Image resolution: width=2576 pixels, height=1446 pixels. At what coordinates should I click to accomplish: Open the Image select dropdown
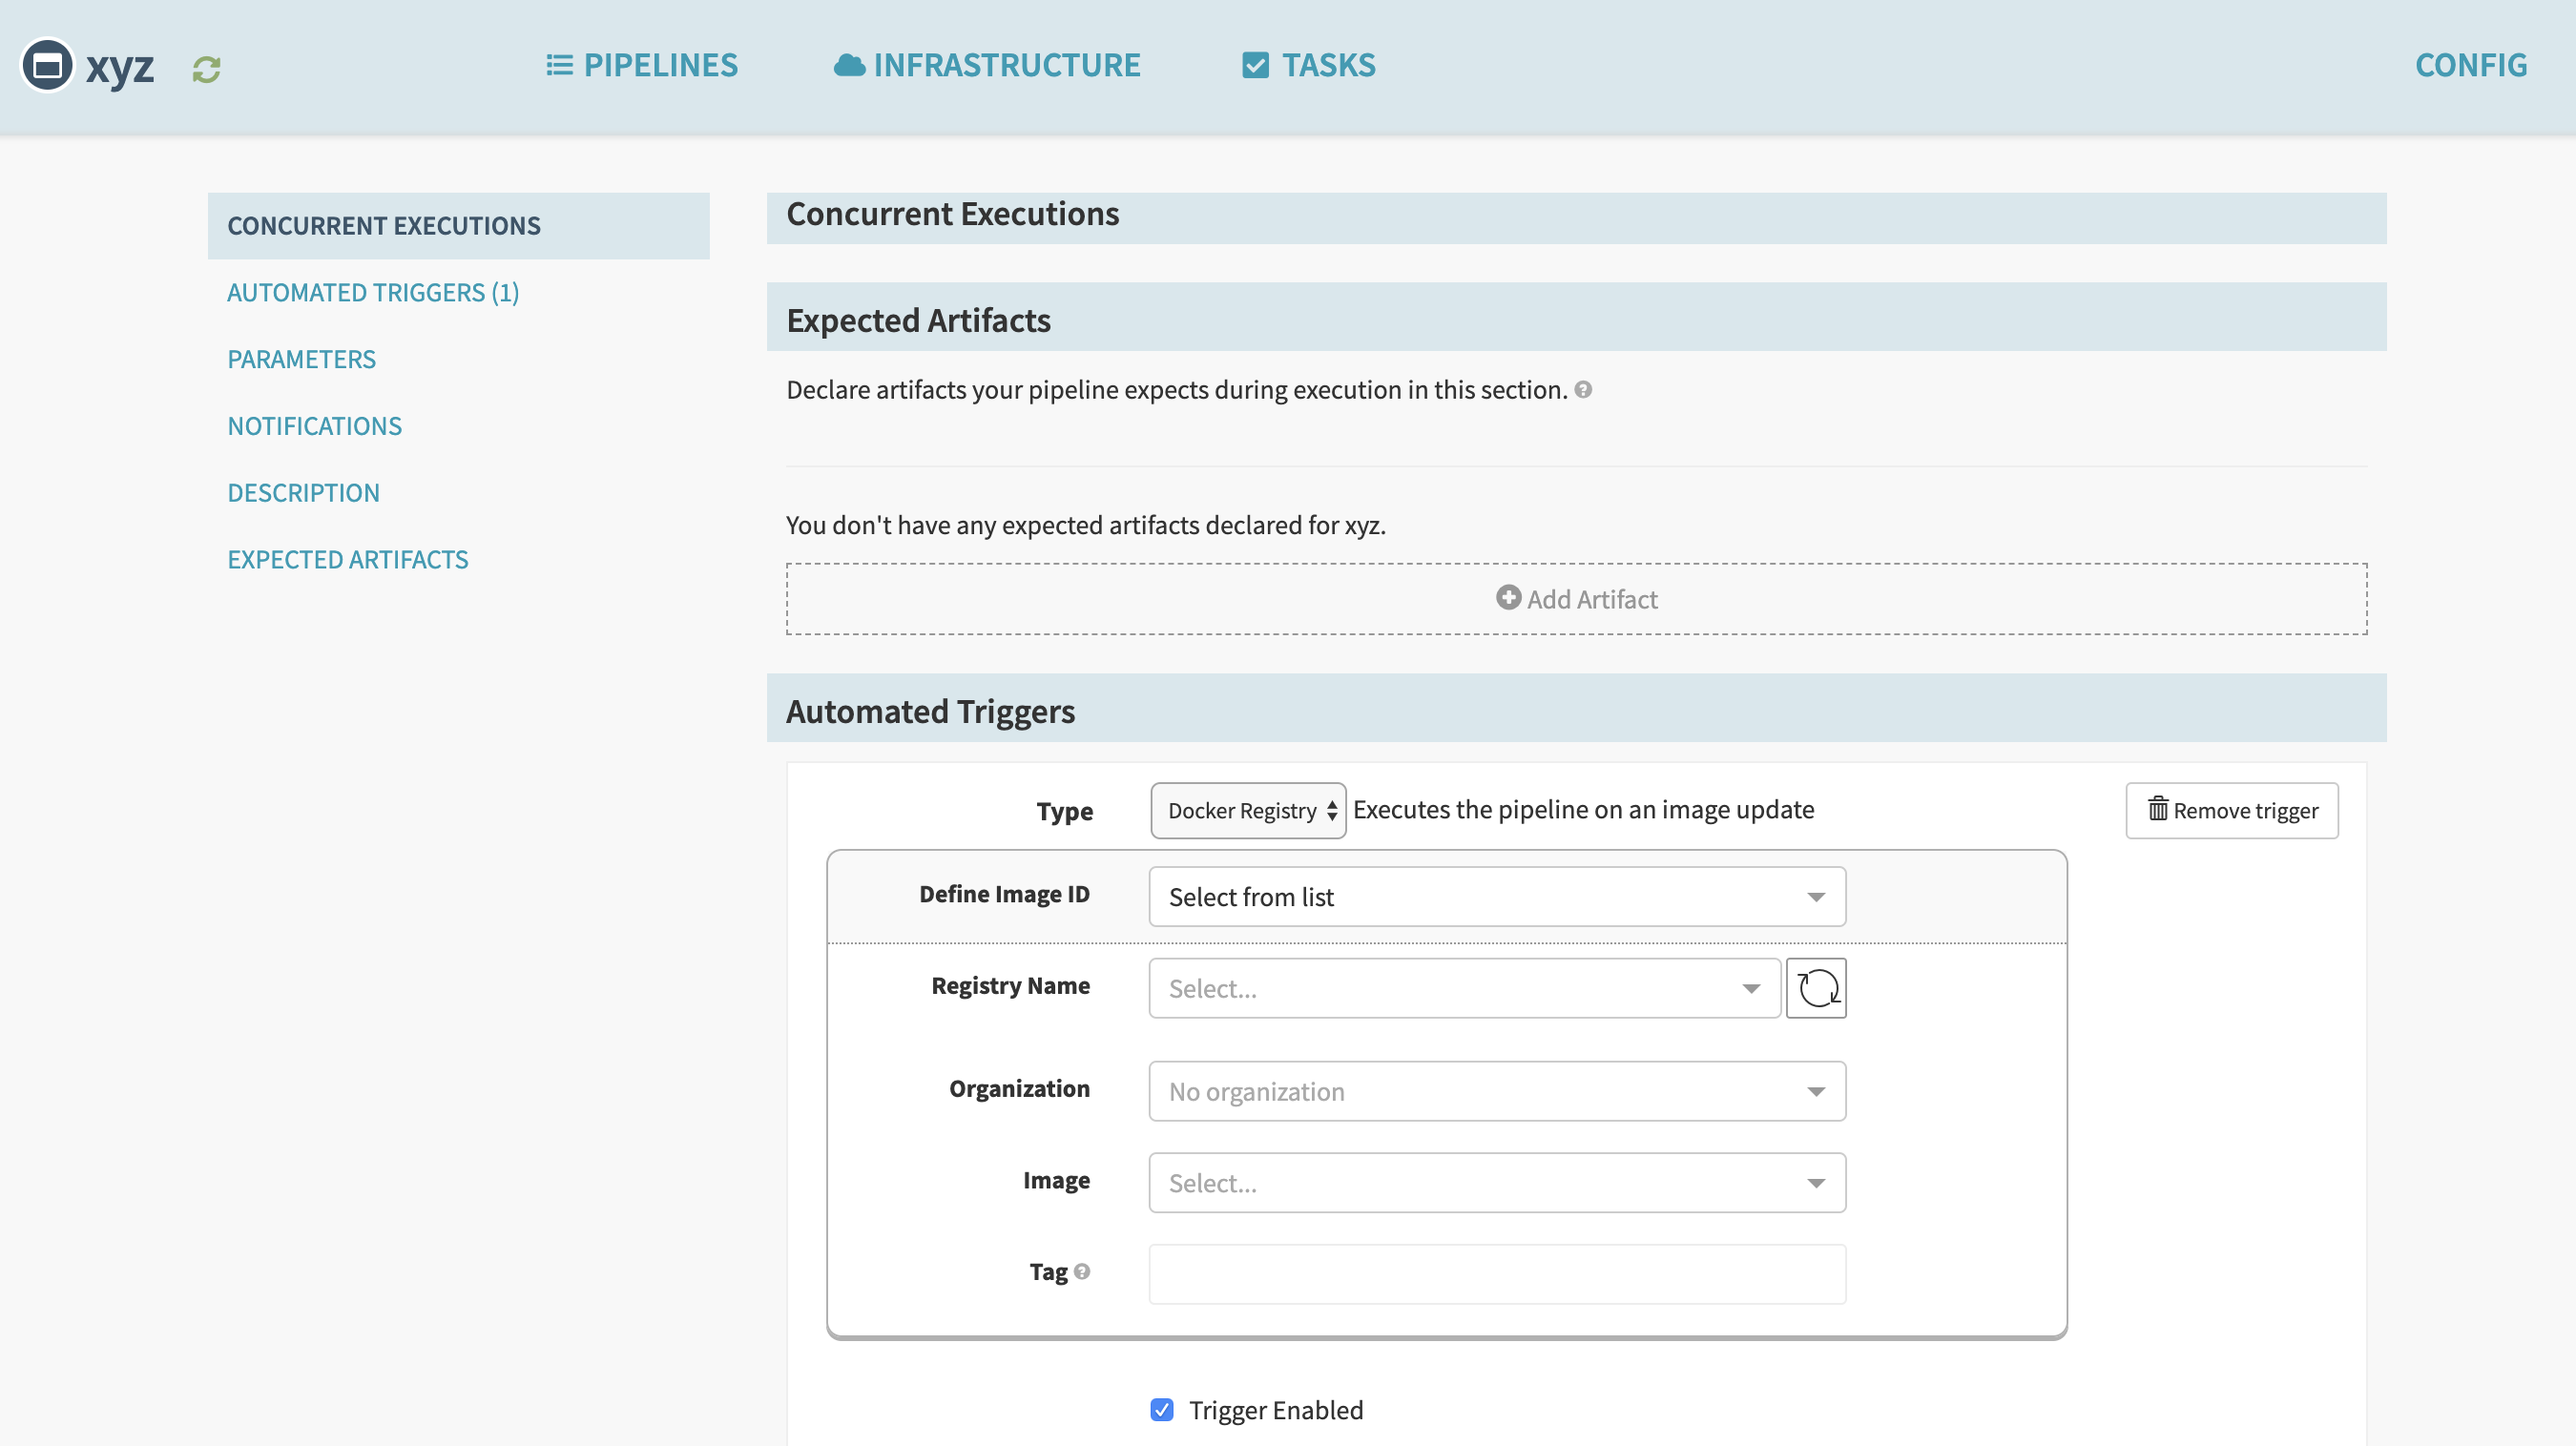[1496, 1183]
